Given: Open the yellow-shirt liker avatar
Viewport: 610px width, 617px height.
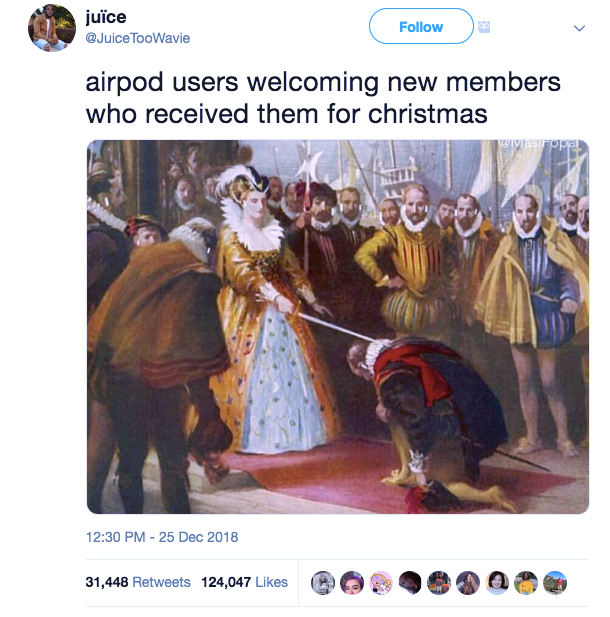Looking at the screenshot, I should pos(526,583).
